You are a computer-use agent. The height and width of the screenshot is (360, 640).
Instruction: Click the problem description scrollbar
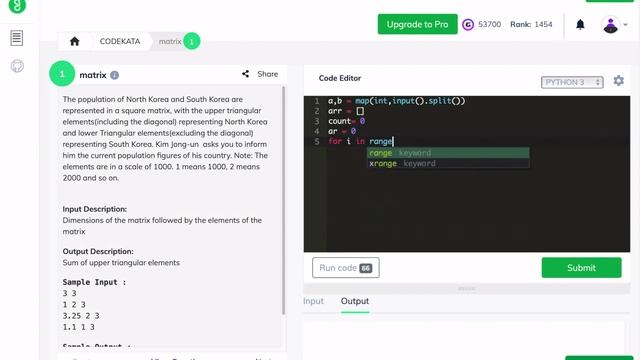(284, 200)
